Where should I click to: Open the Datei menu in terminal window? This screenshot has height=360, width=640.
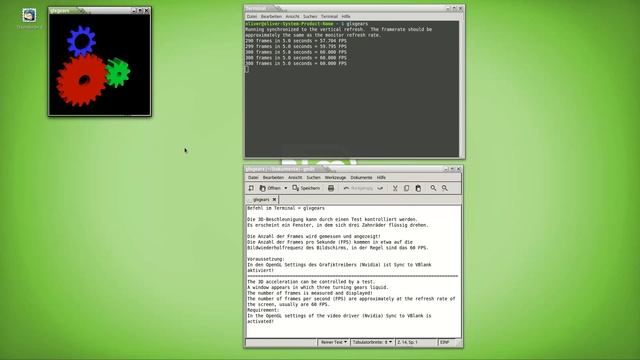click(252, 16)
